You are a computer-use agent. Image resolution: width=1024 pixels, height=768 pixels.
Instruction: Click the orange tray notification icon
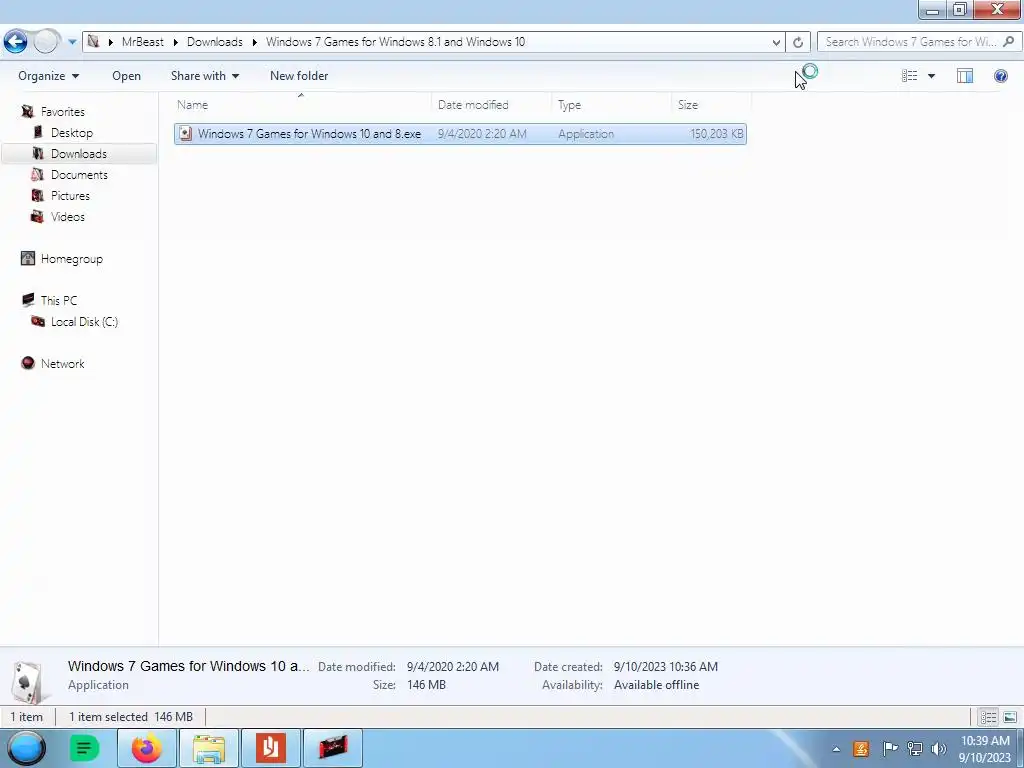pos(861,749)
